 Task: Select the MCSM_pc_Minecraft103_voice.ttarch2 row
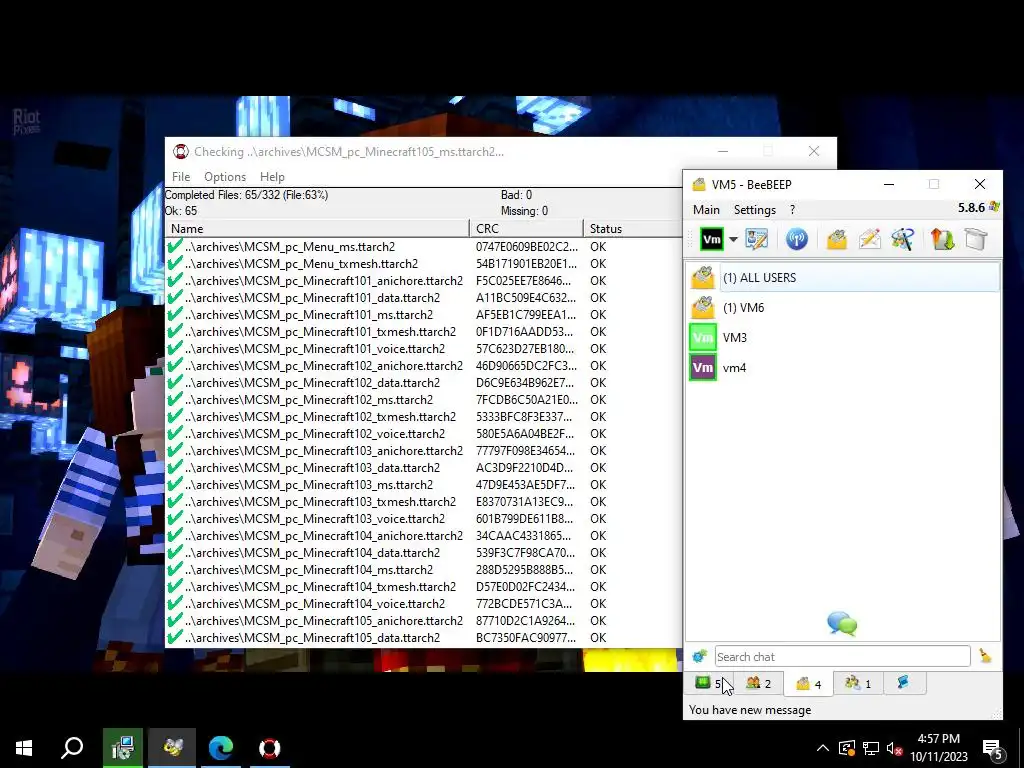423,519
